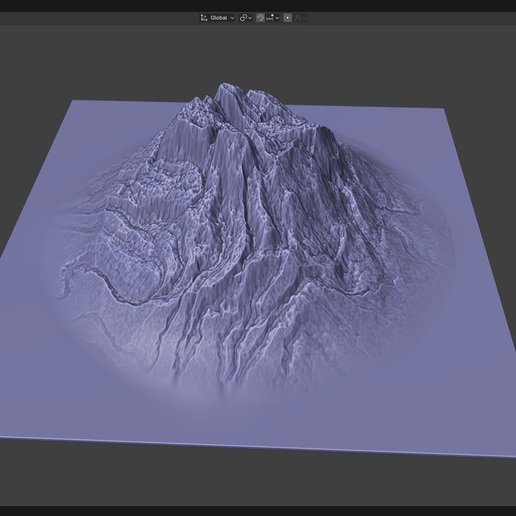Image resolution: width=516 pixels, height=516 pixels.
Task: Open the Global transform orientation dropdown
Action: point(217,18)
